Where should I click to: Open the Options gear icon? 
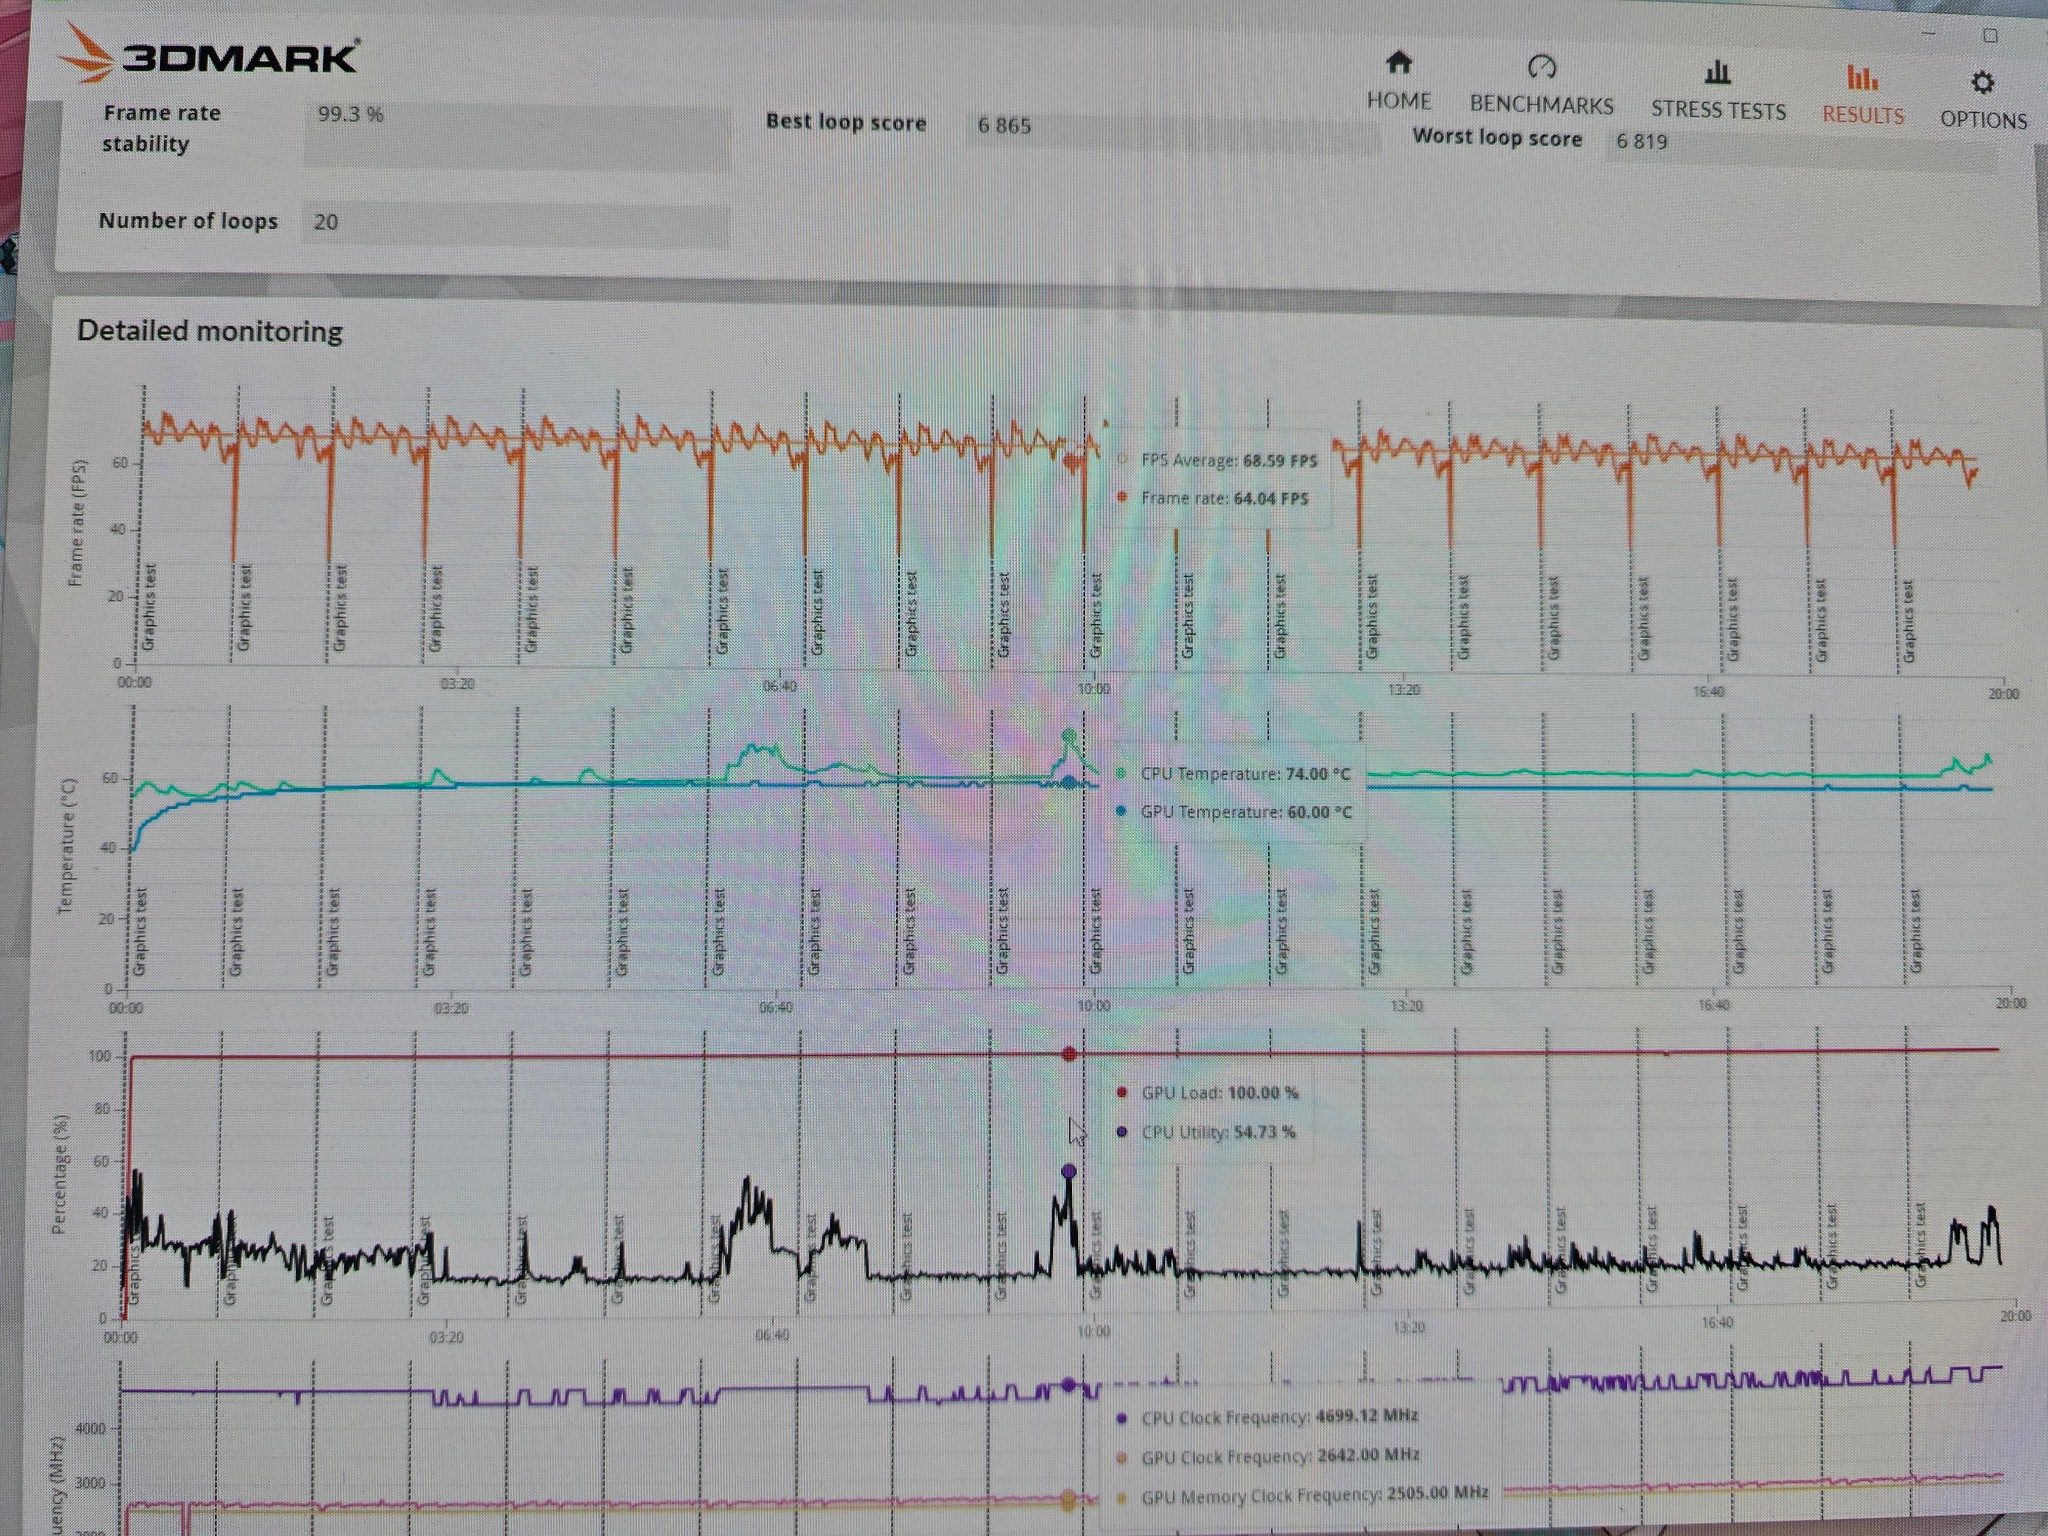1983,82
